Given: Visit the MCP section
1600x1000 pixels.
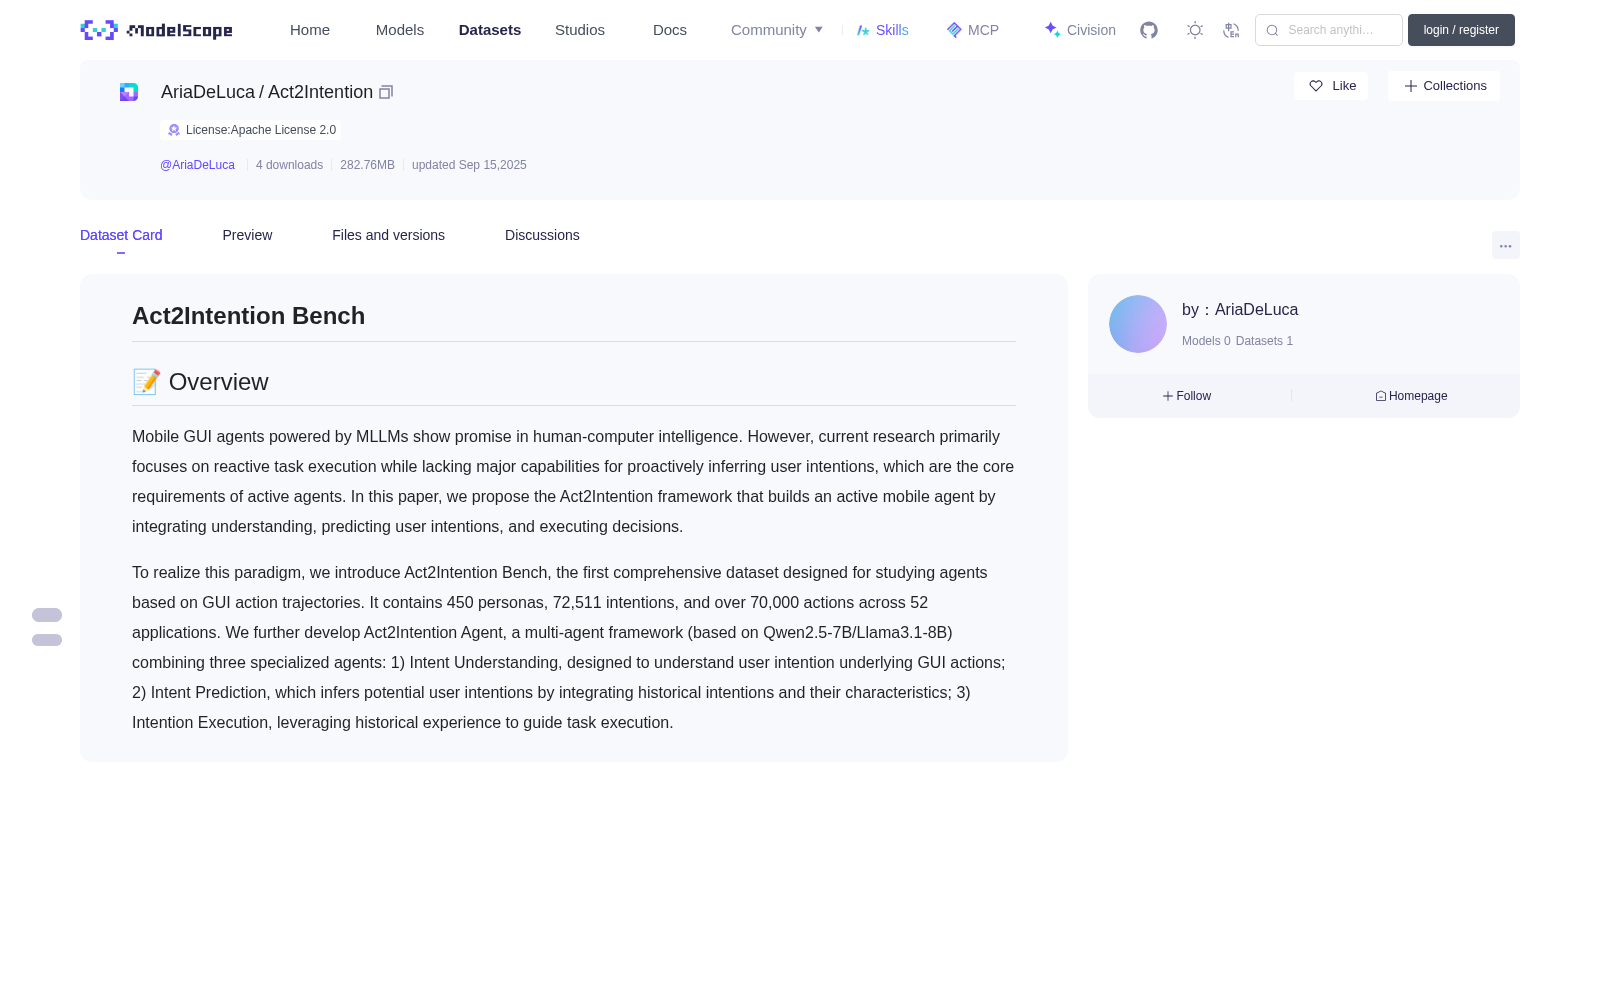Looking at the screenshot, I should coord(973,30).
